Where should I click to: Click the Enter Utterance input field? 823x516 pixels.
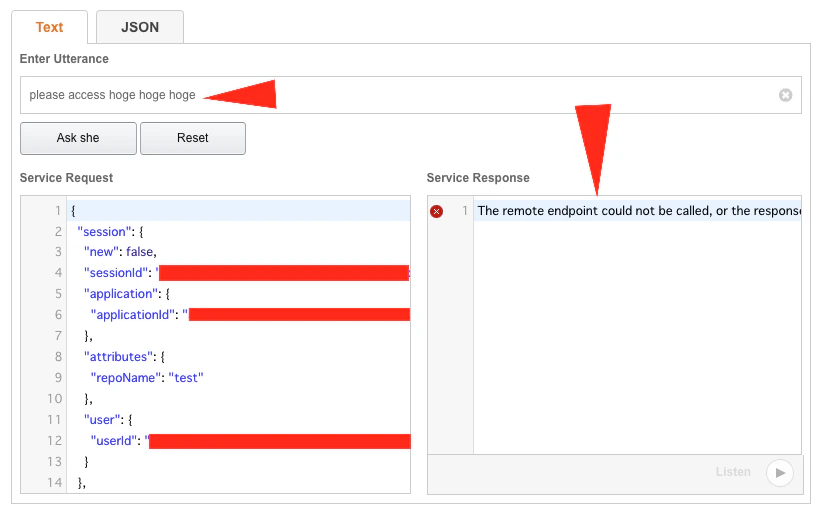410,95
